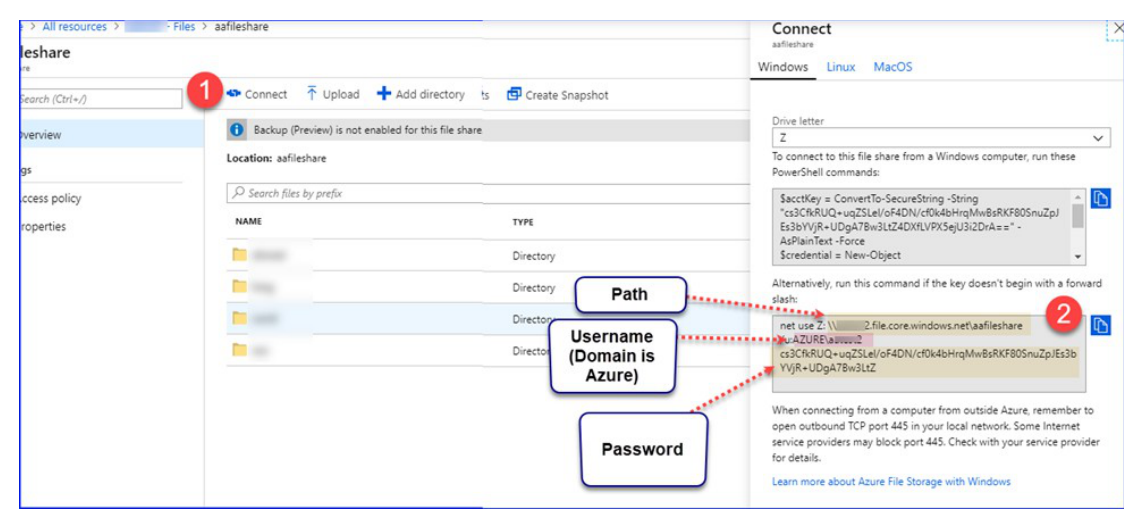
Task: Click the Add directory label
Action: point(430,95)
